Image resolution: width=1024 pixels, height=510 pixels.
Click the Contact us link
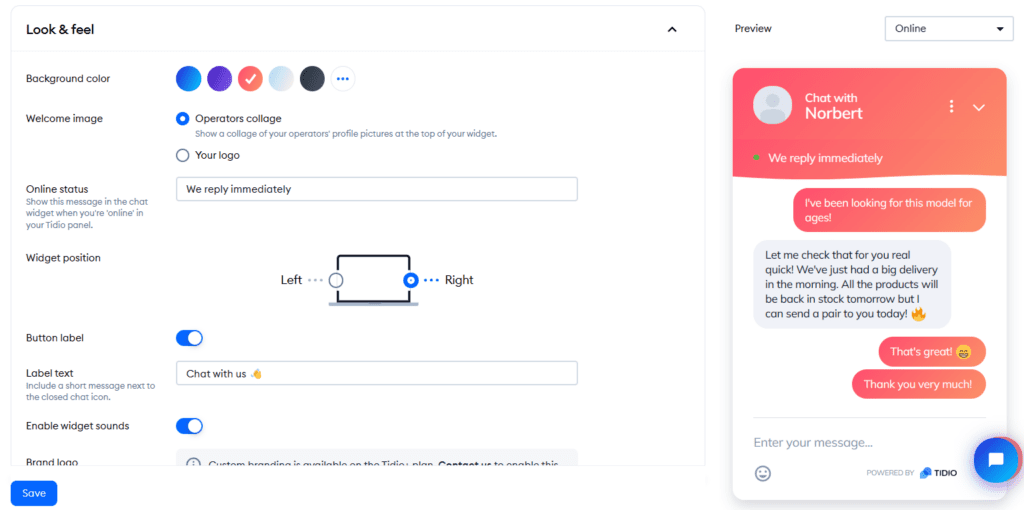coord(464,465)
